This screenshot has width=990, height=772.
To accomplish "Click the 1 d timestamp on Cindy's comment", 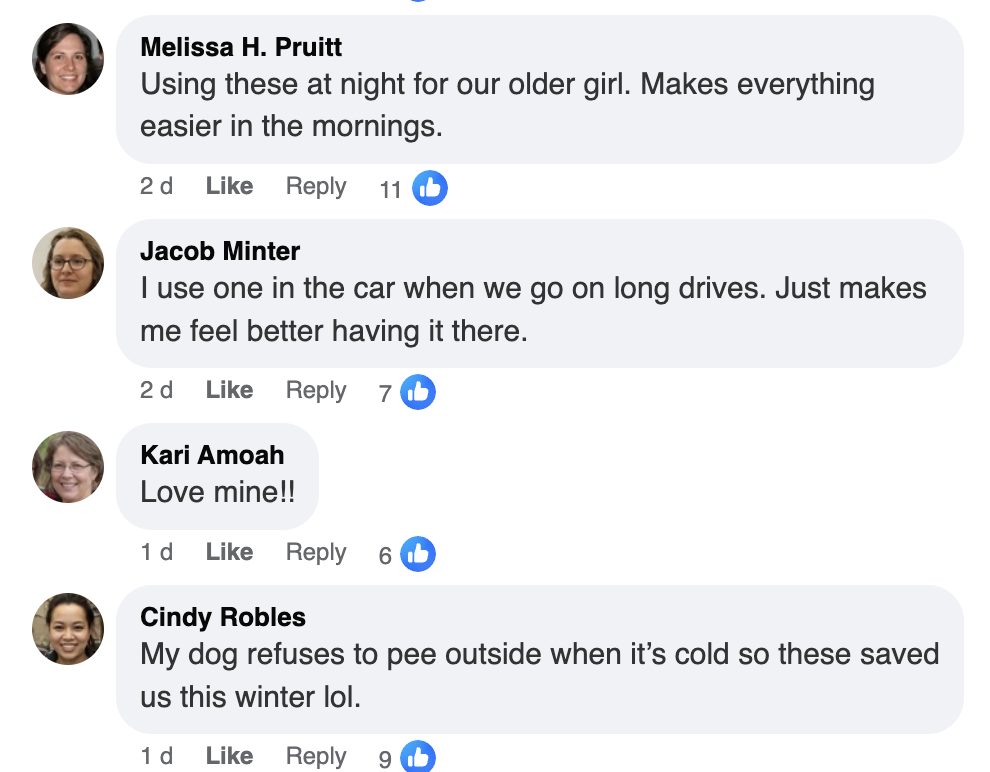I will point(156,756).
